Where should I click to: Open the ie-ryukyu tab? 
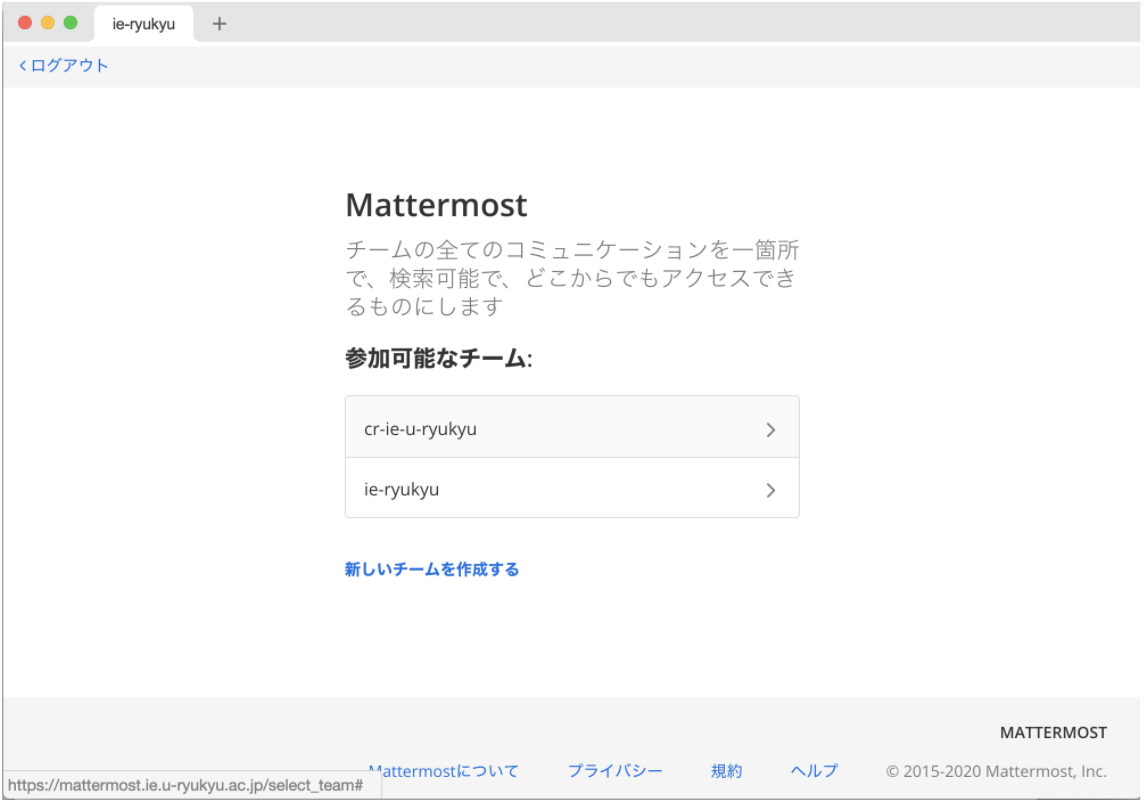click(x=144, y=23)
